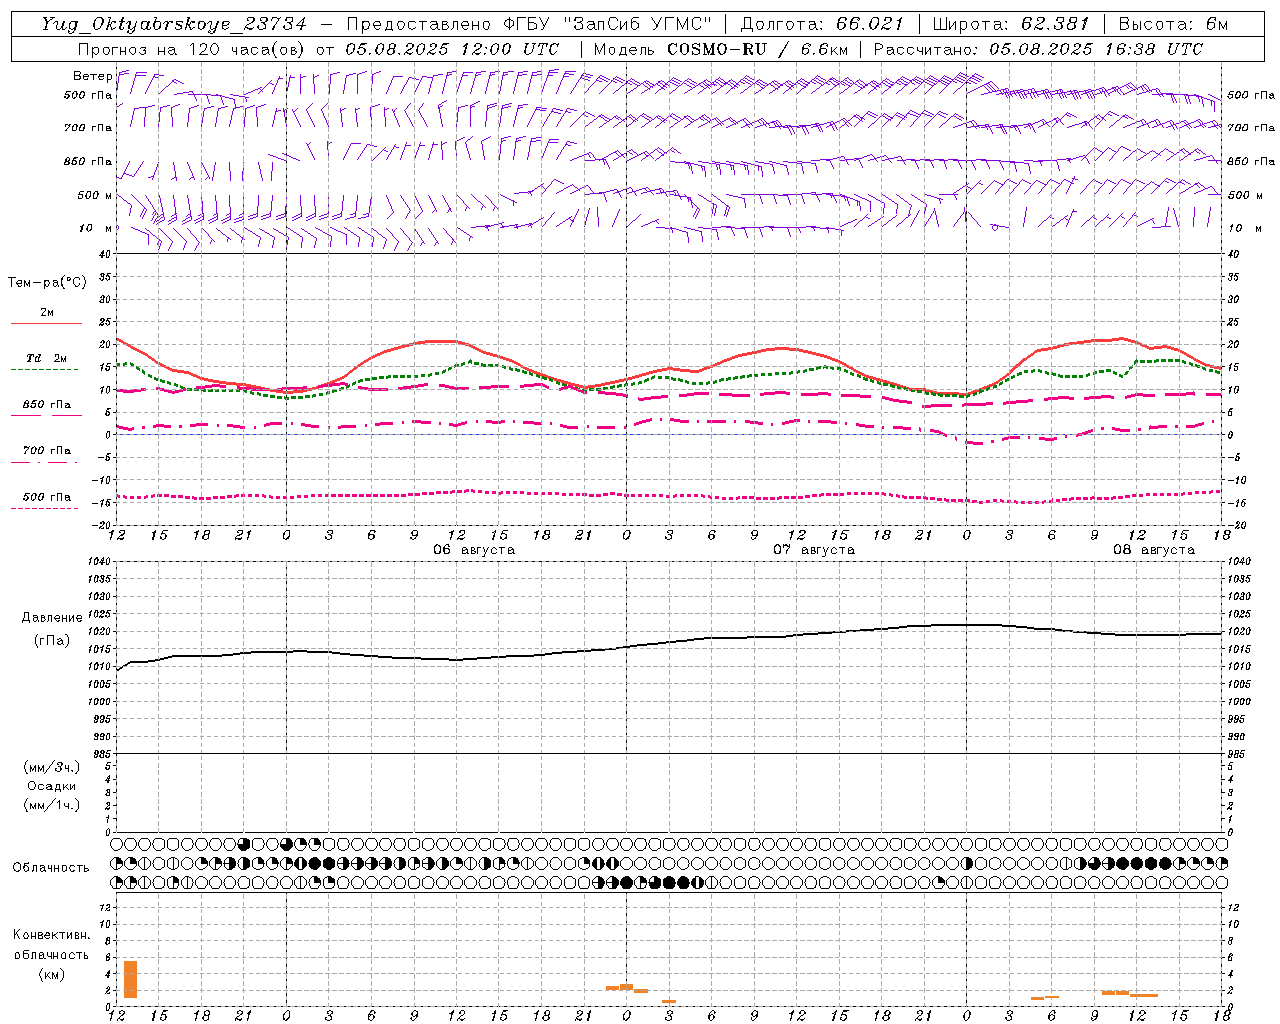Click the Долгота: 66.021 header field

822,24
